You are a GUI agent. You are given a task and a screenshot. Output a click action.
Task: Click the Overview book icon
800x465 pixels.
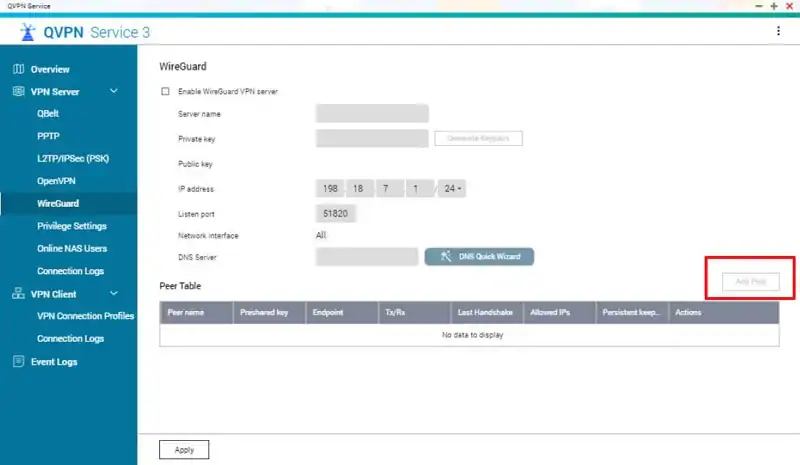pos(19,69)
